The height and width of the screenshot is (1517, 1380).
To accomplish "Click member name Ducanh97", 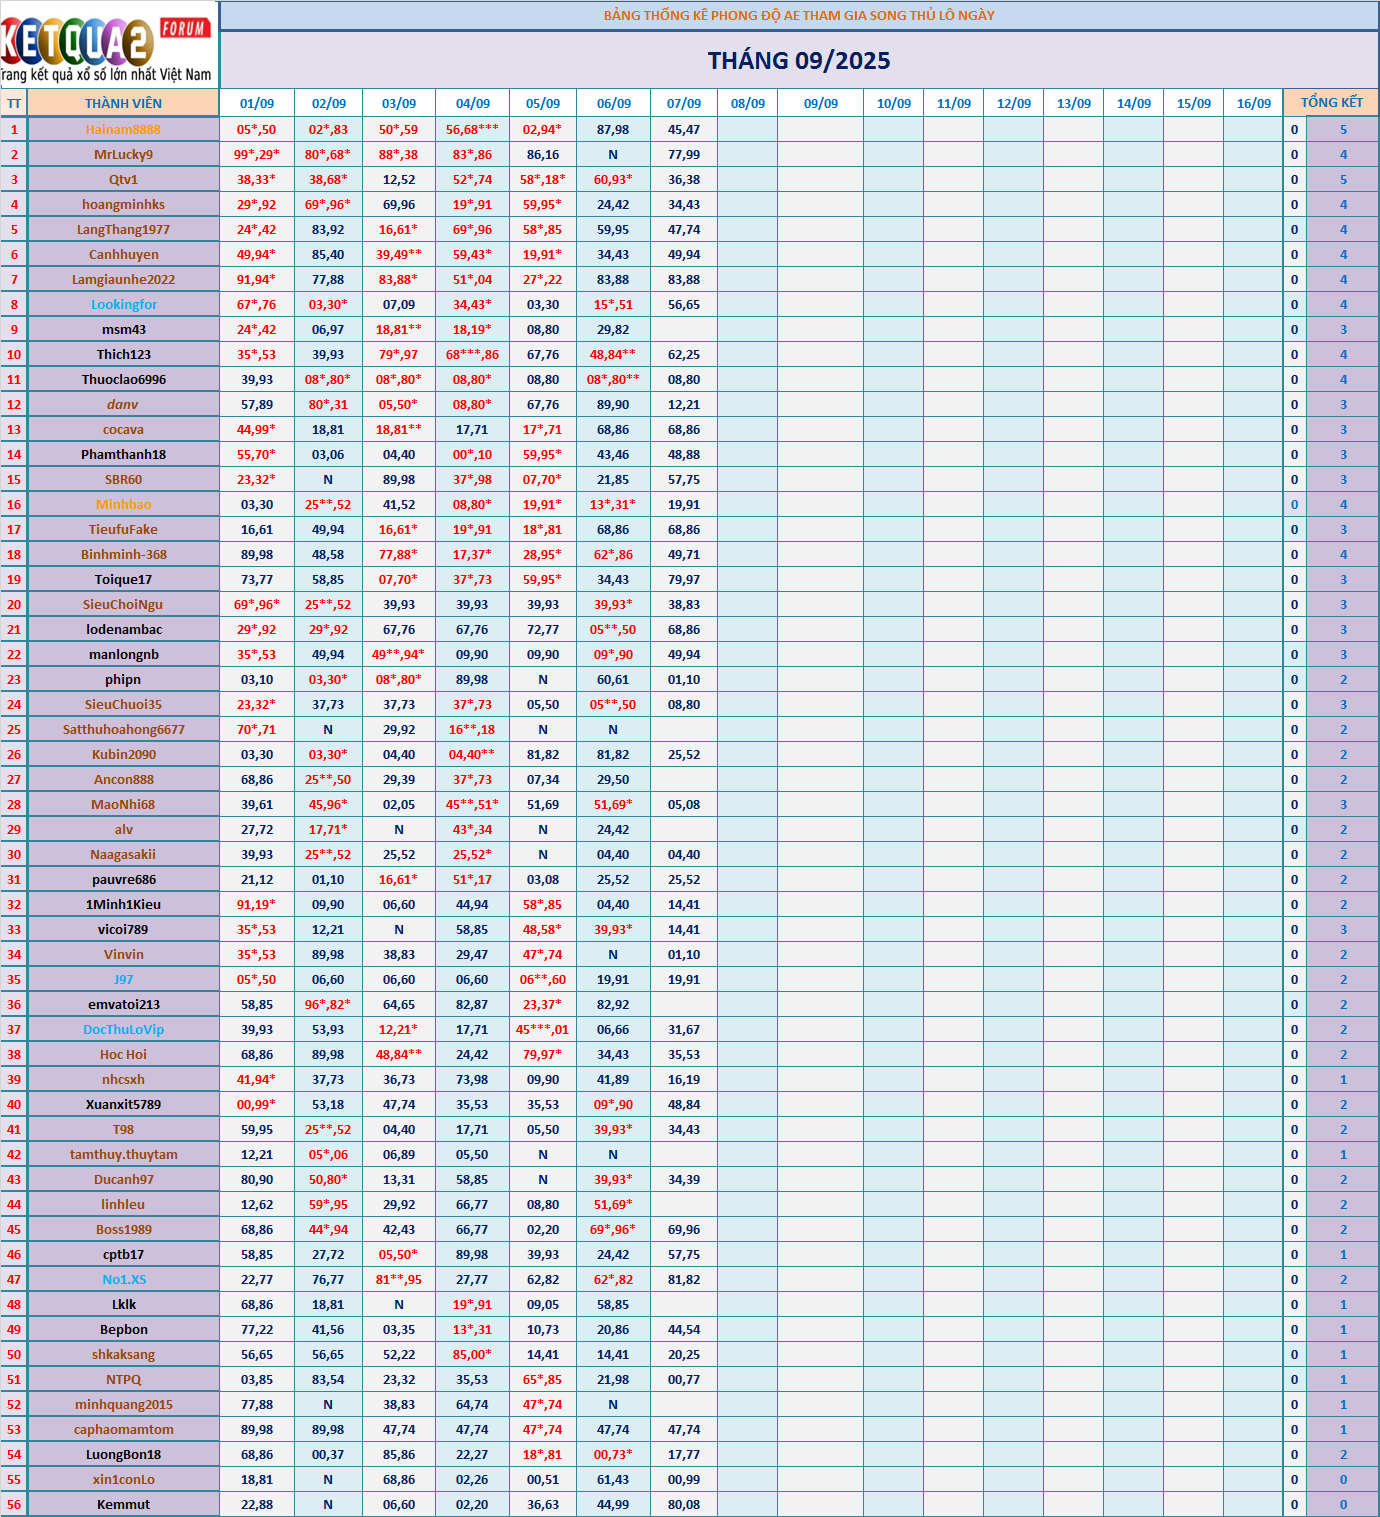I will 123,1179.
